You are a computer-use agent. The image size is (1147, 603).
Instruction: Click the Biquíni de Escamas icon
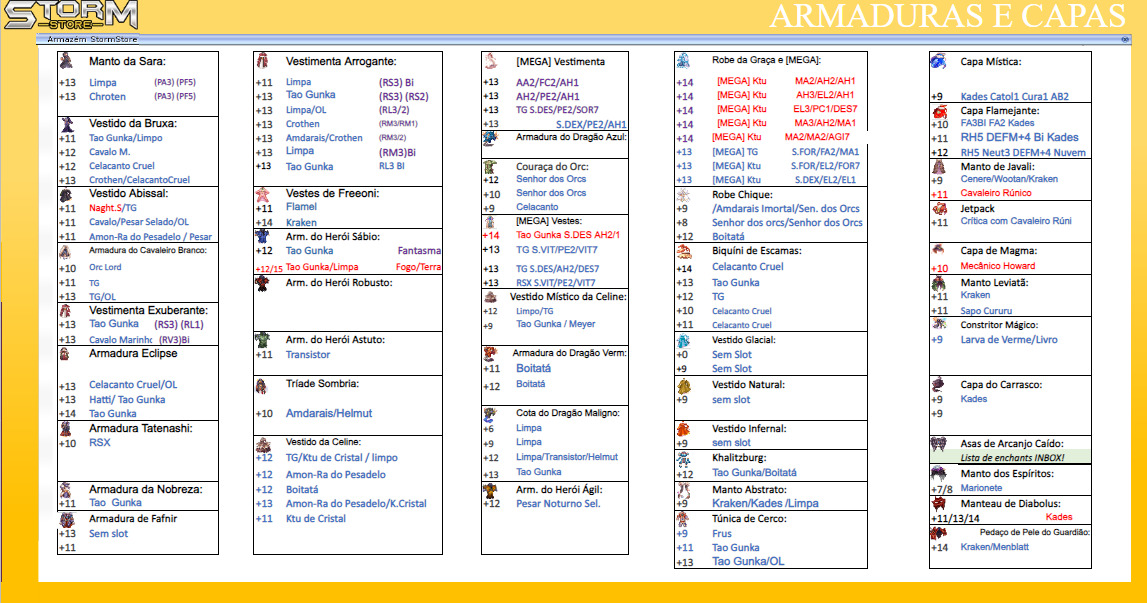click(x=682, y=252)
